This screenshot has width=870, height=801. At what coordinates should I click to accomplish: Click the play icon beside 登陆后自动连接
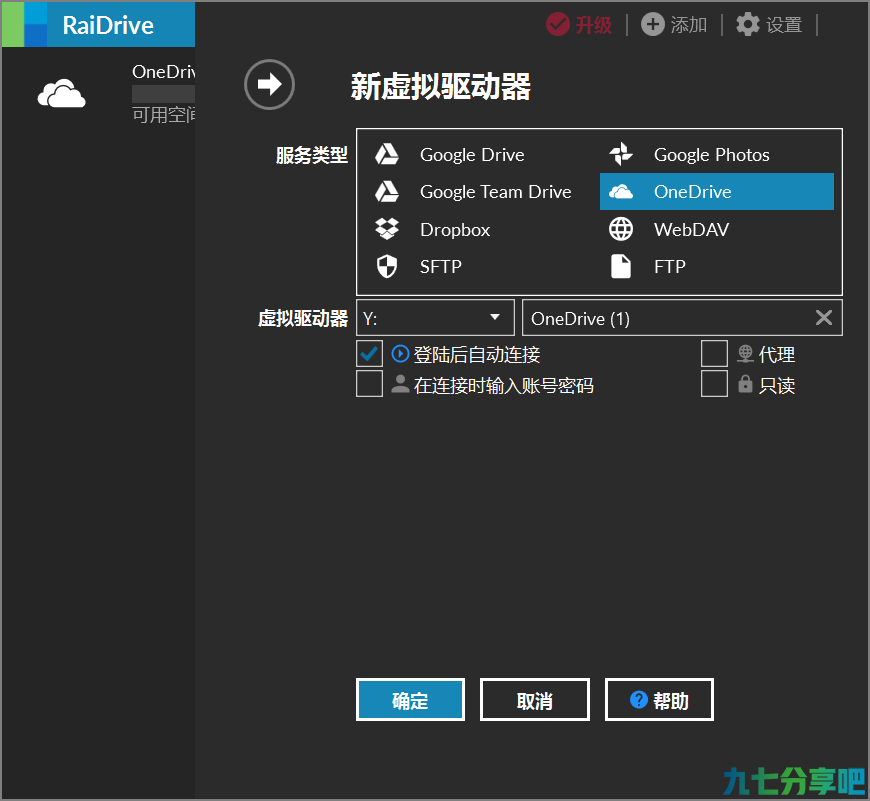(401, 354)
